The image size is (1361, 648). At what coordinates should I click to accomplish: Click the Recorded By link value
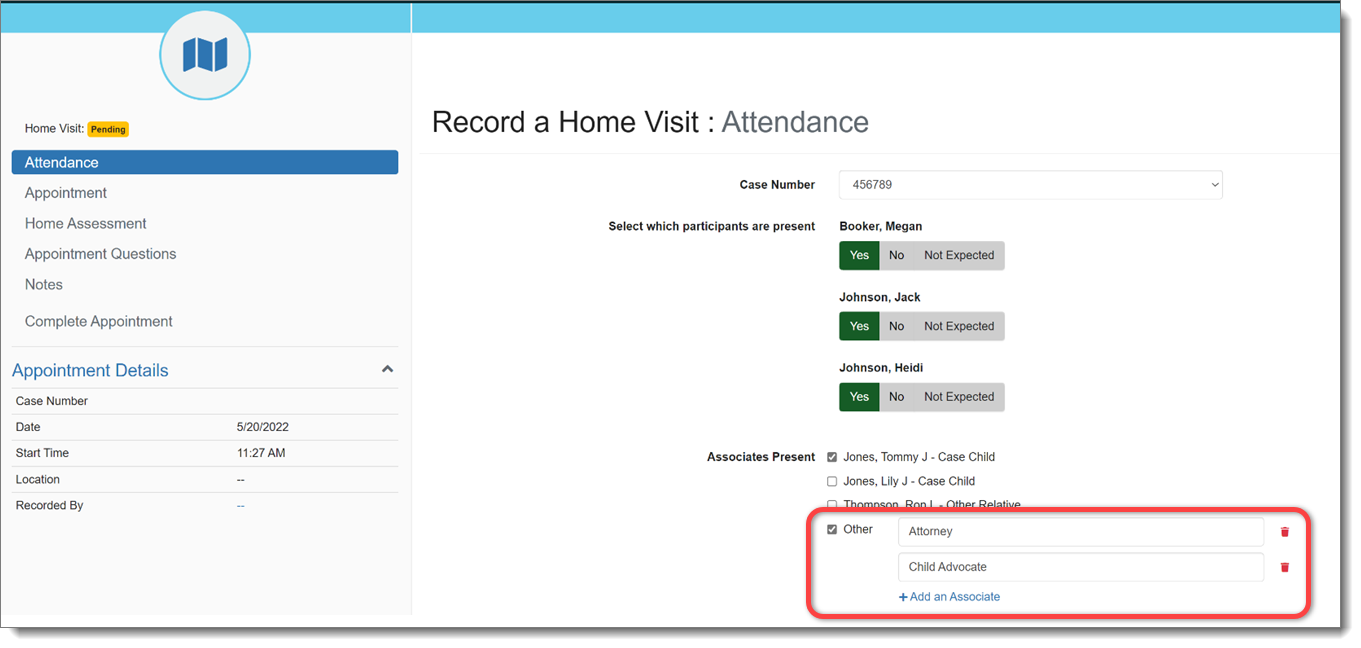[x=240, y=506]
